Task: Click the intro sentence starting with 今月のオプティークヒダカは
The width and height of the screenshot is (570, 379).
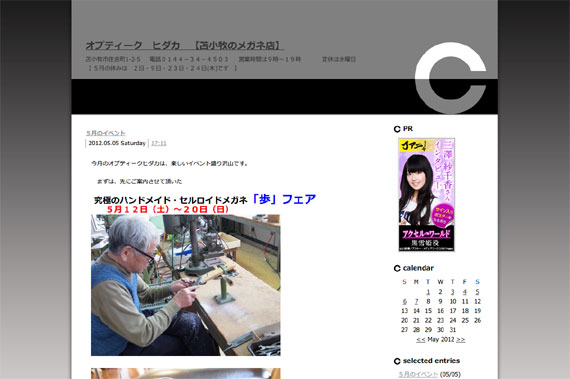Action: tap(169, 164)
